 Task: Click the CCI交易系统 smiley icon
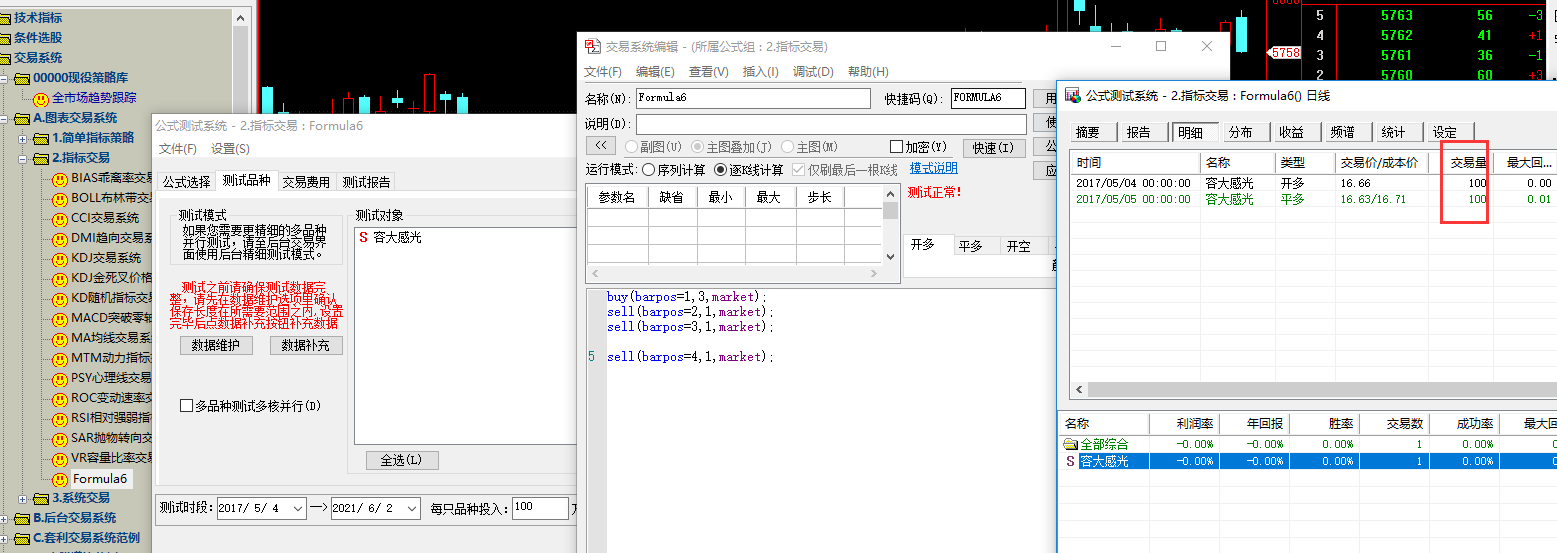60,218
